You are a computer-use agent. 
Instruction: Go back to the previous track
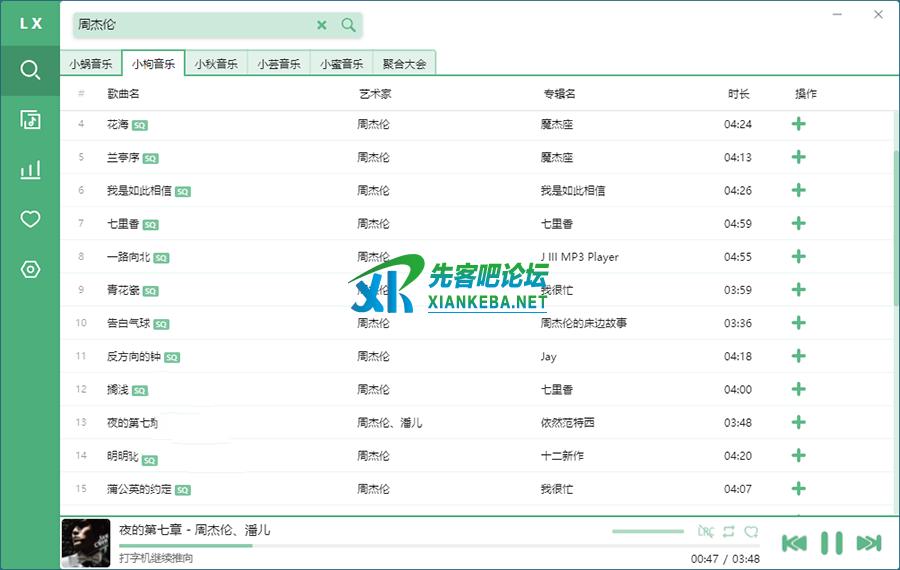pyautogui.click(x=794, y=543)
